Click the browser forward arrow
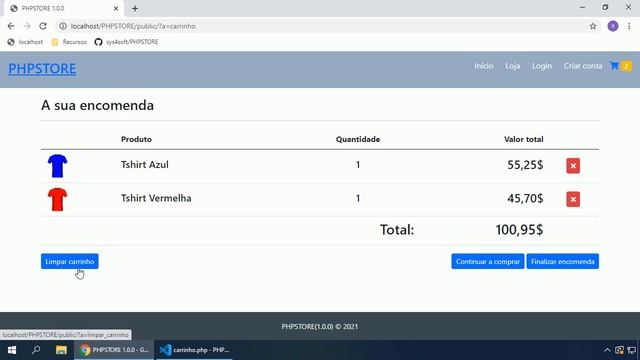This screenshot has height=360, width=640. click(27, 26)
